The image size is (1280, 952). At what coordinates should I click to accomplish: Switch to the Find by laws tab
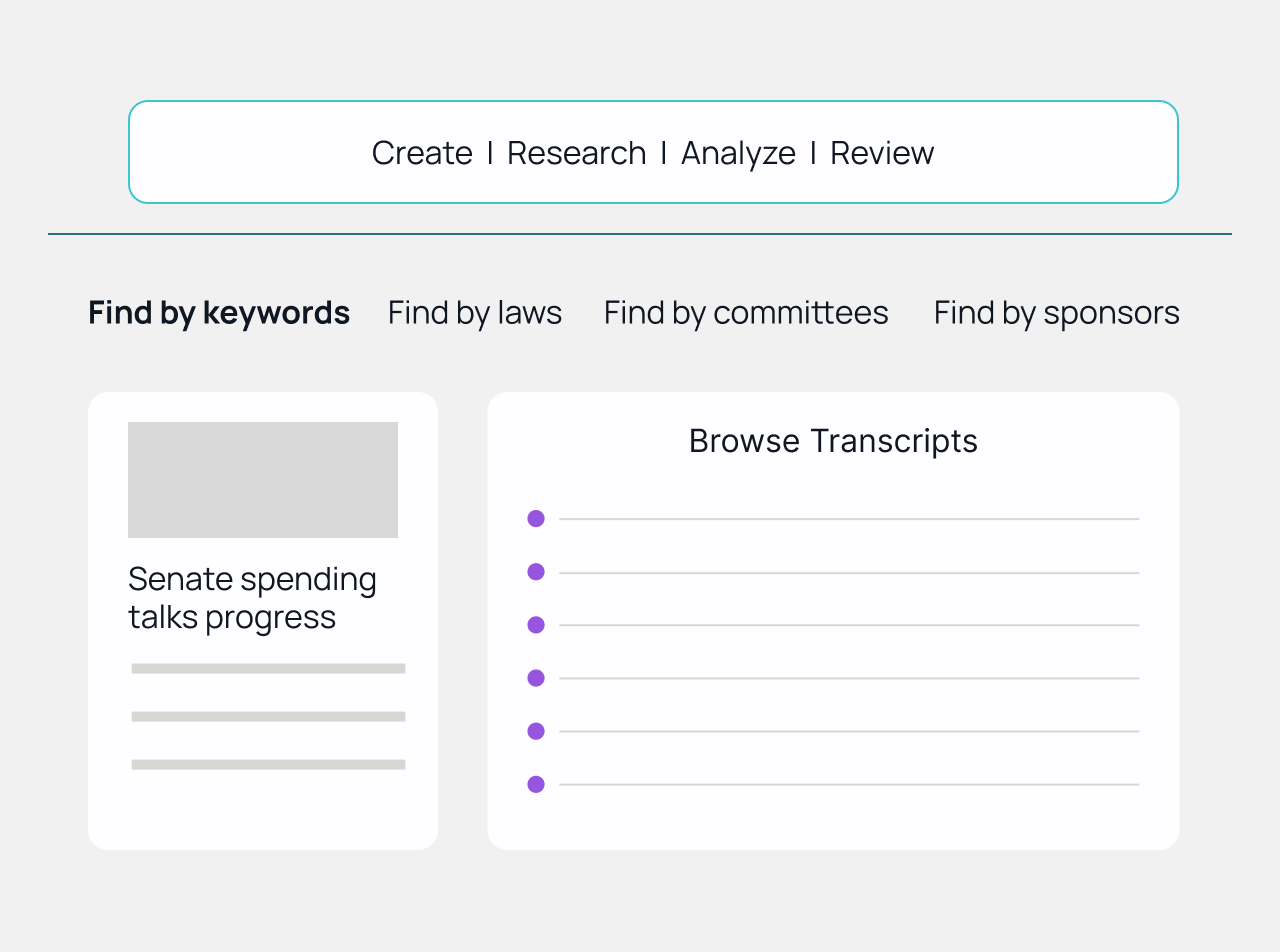[x=475, y=313]
